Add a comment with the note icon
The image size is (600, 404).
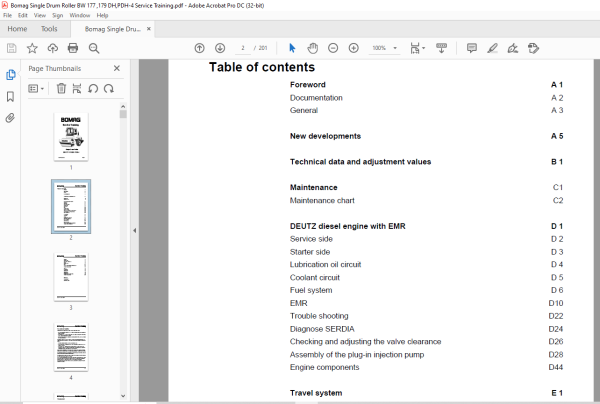coord(472,48)
